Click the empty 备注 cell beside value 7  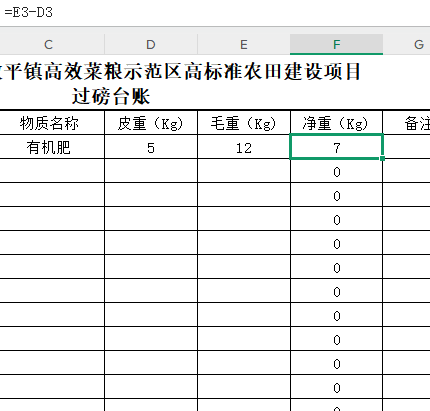pyautogui.click(x=407, y=147)
